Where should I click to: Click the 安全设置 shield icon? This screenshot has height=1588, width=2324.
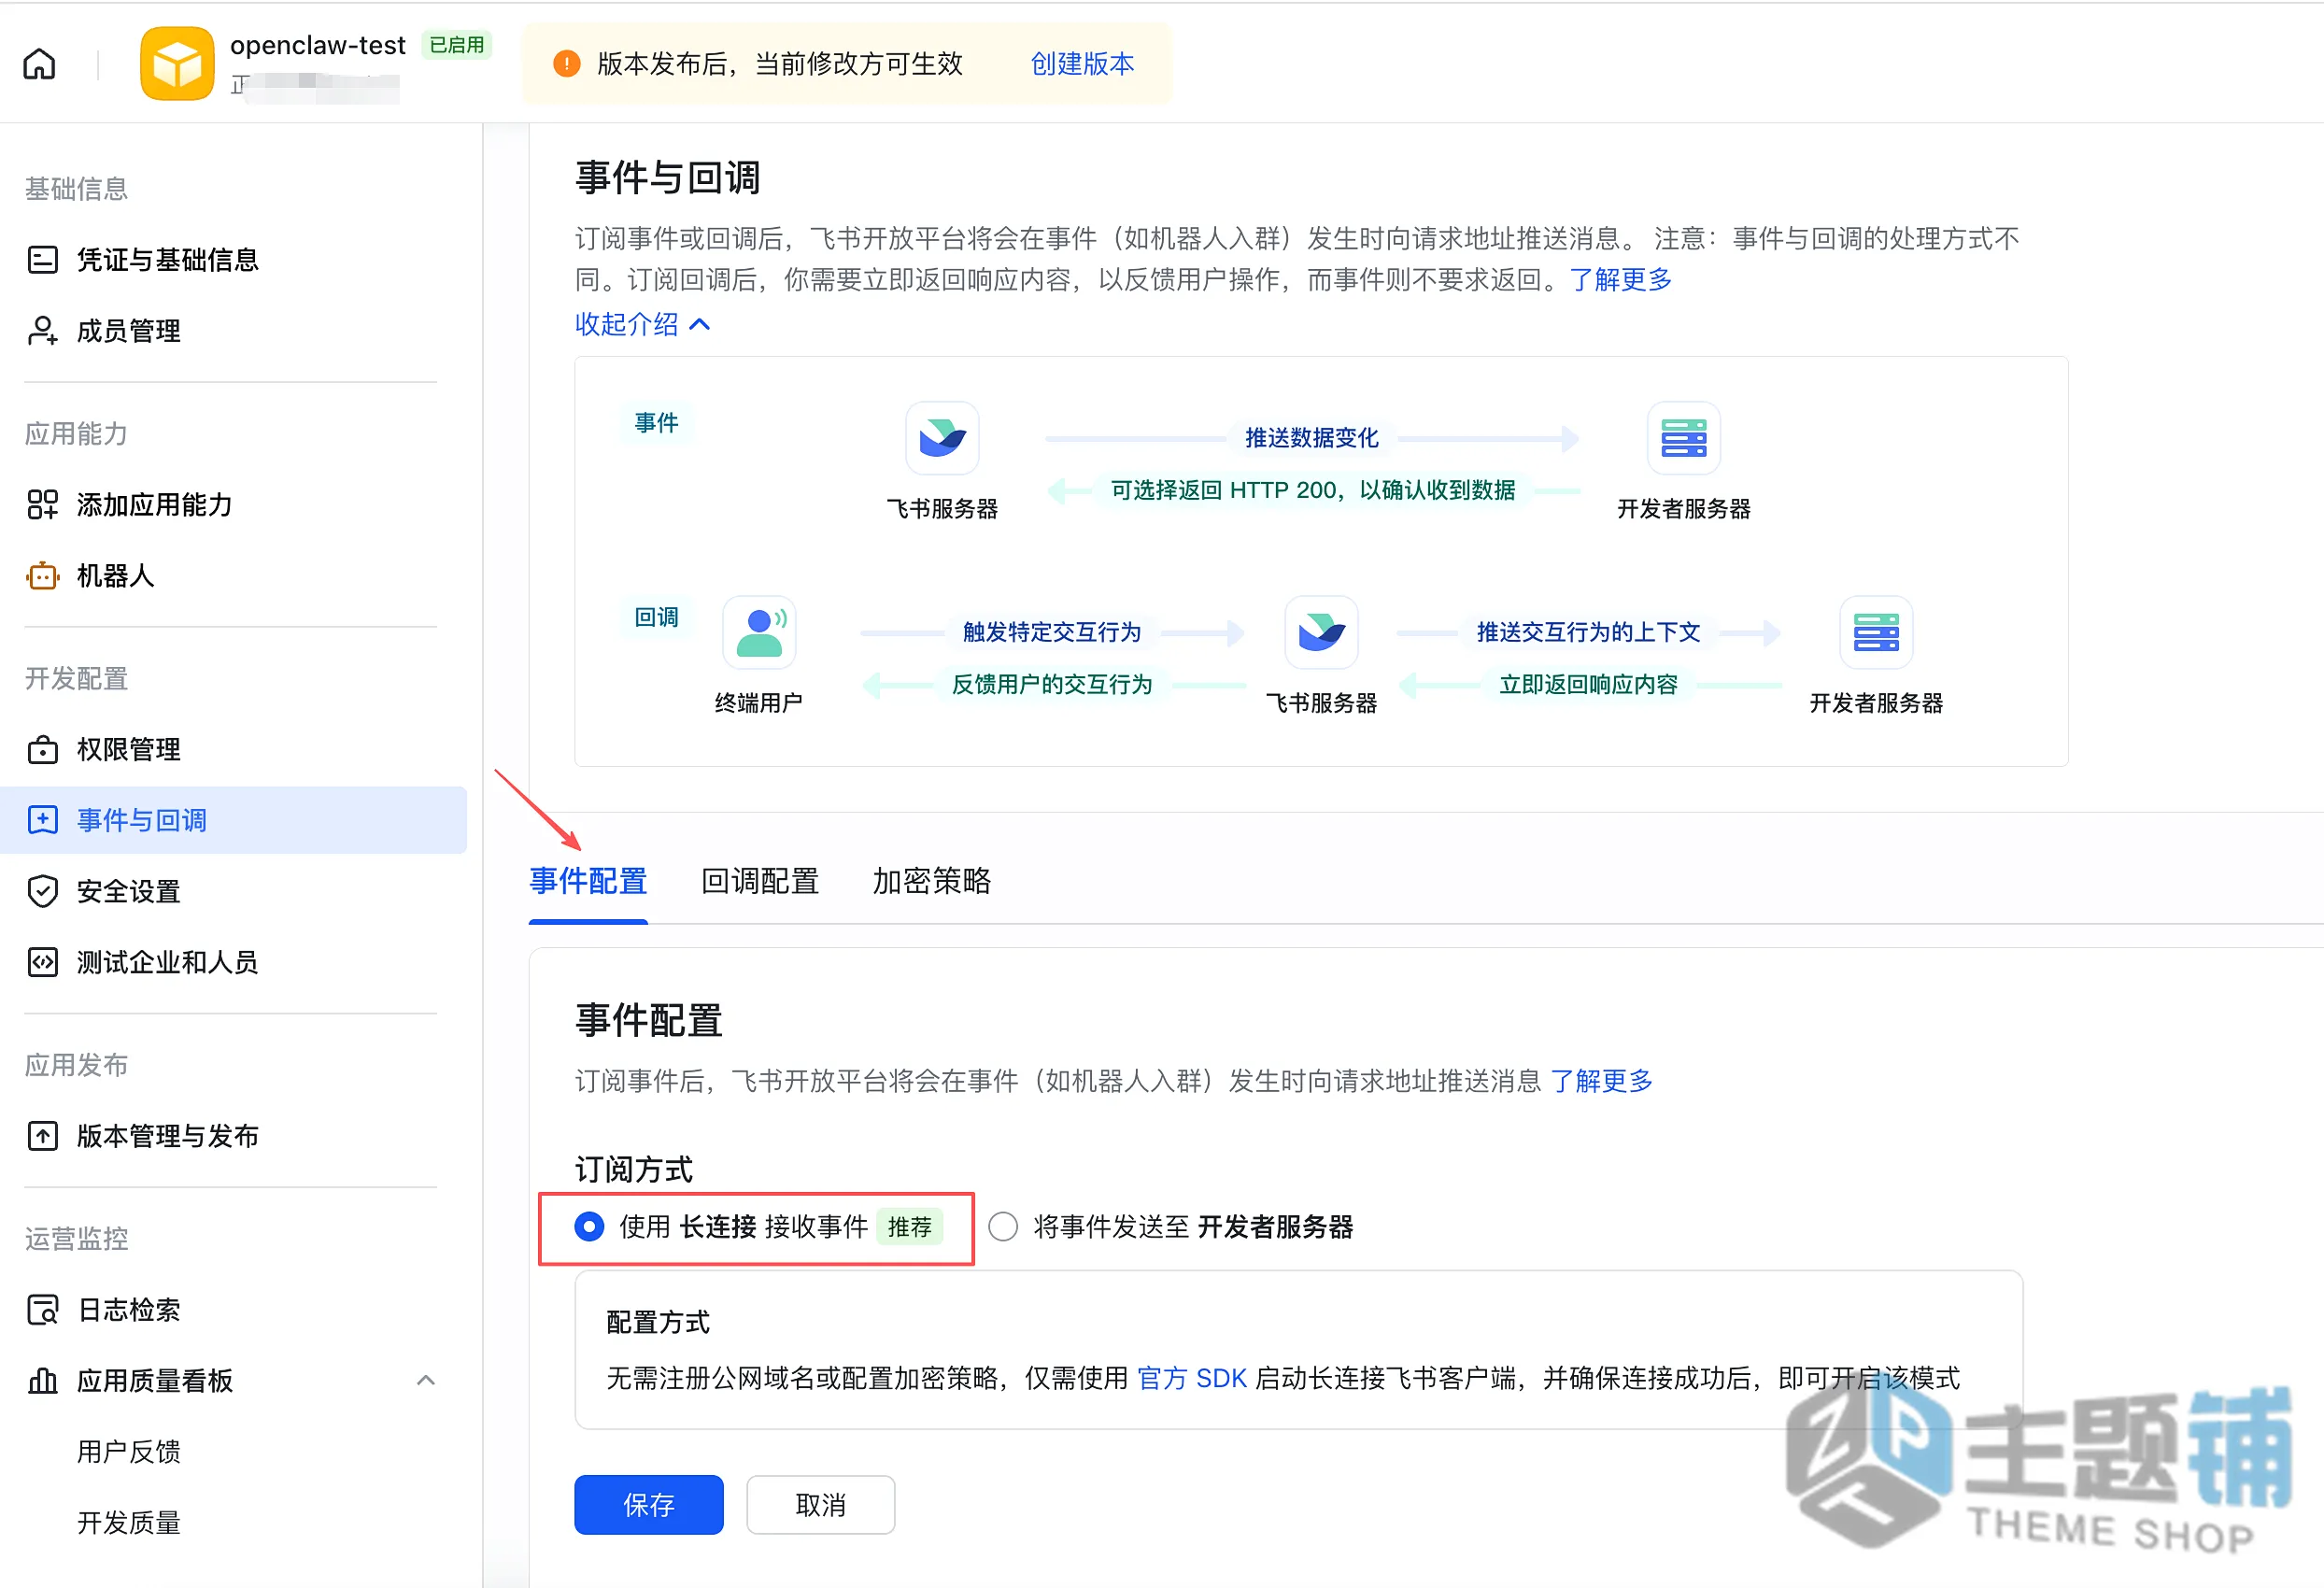click(x=42, y=892)
